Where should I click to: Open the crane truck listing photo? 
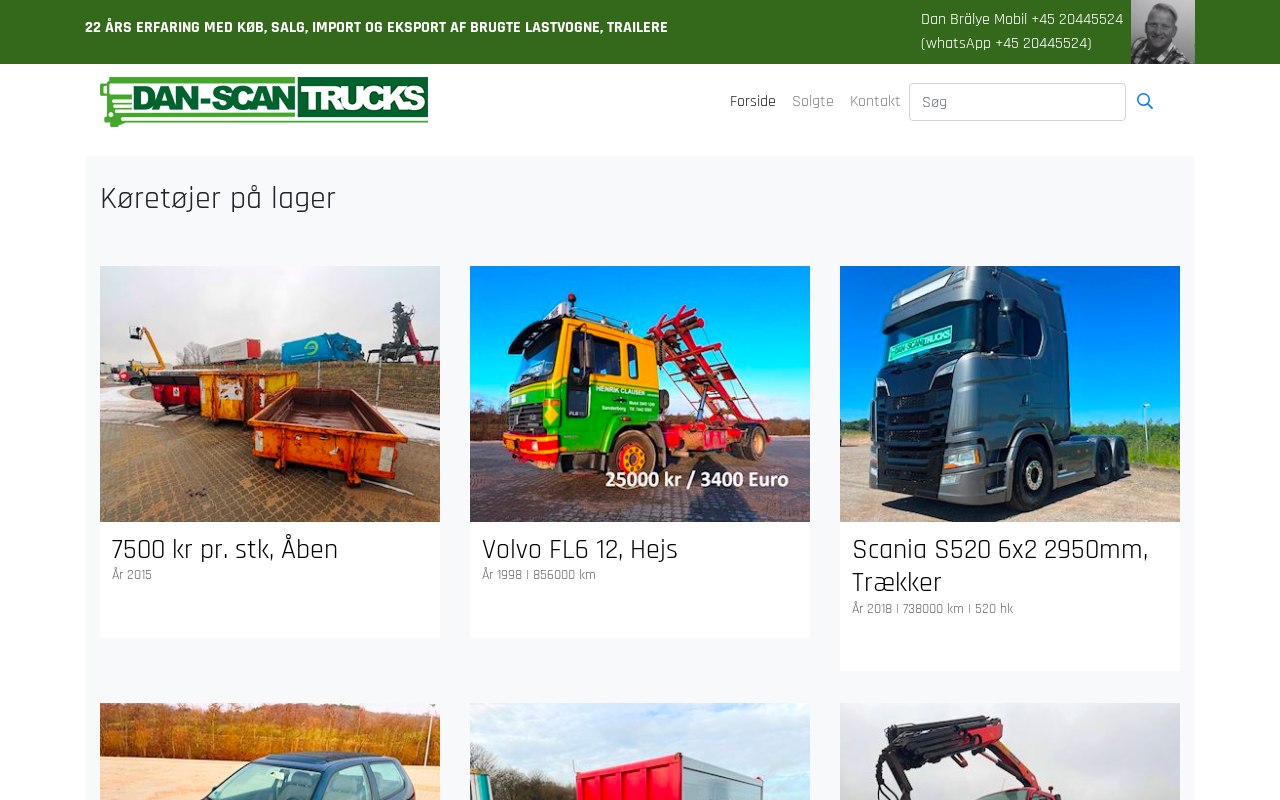(x=1010, y=752)
